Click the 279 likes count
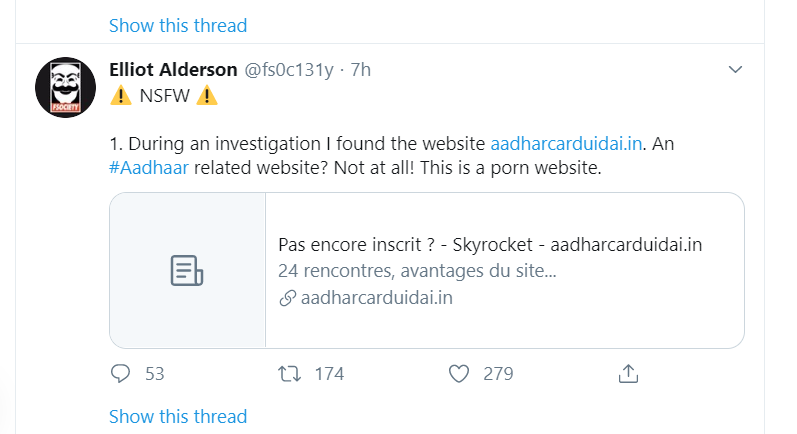Screen dimensions: 797x434 tap(498, 374)
